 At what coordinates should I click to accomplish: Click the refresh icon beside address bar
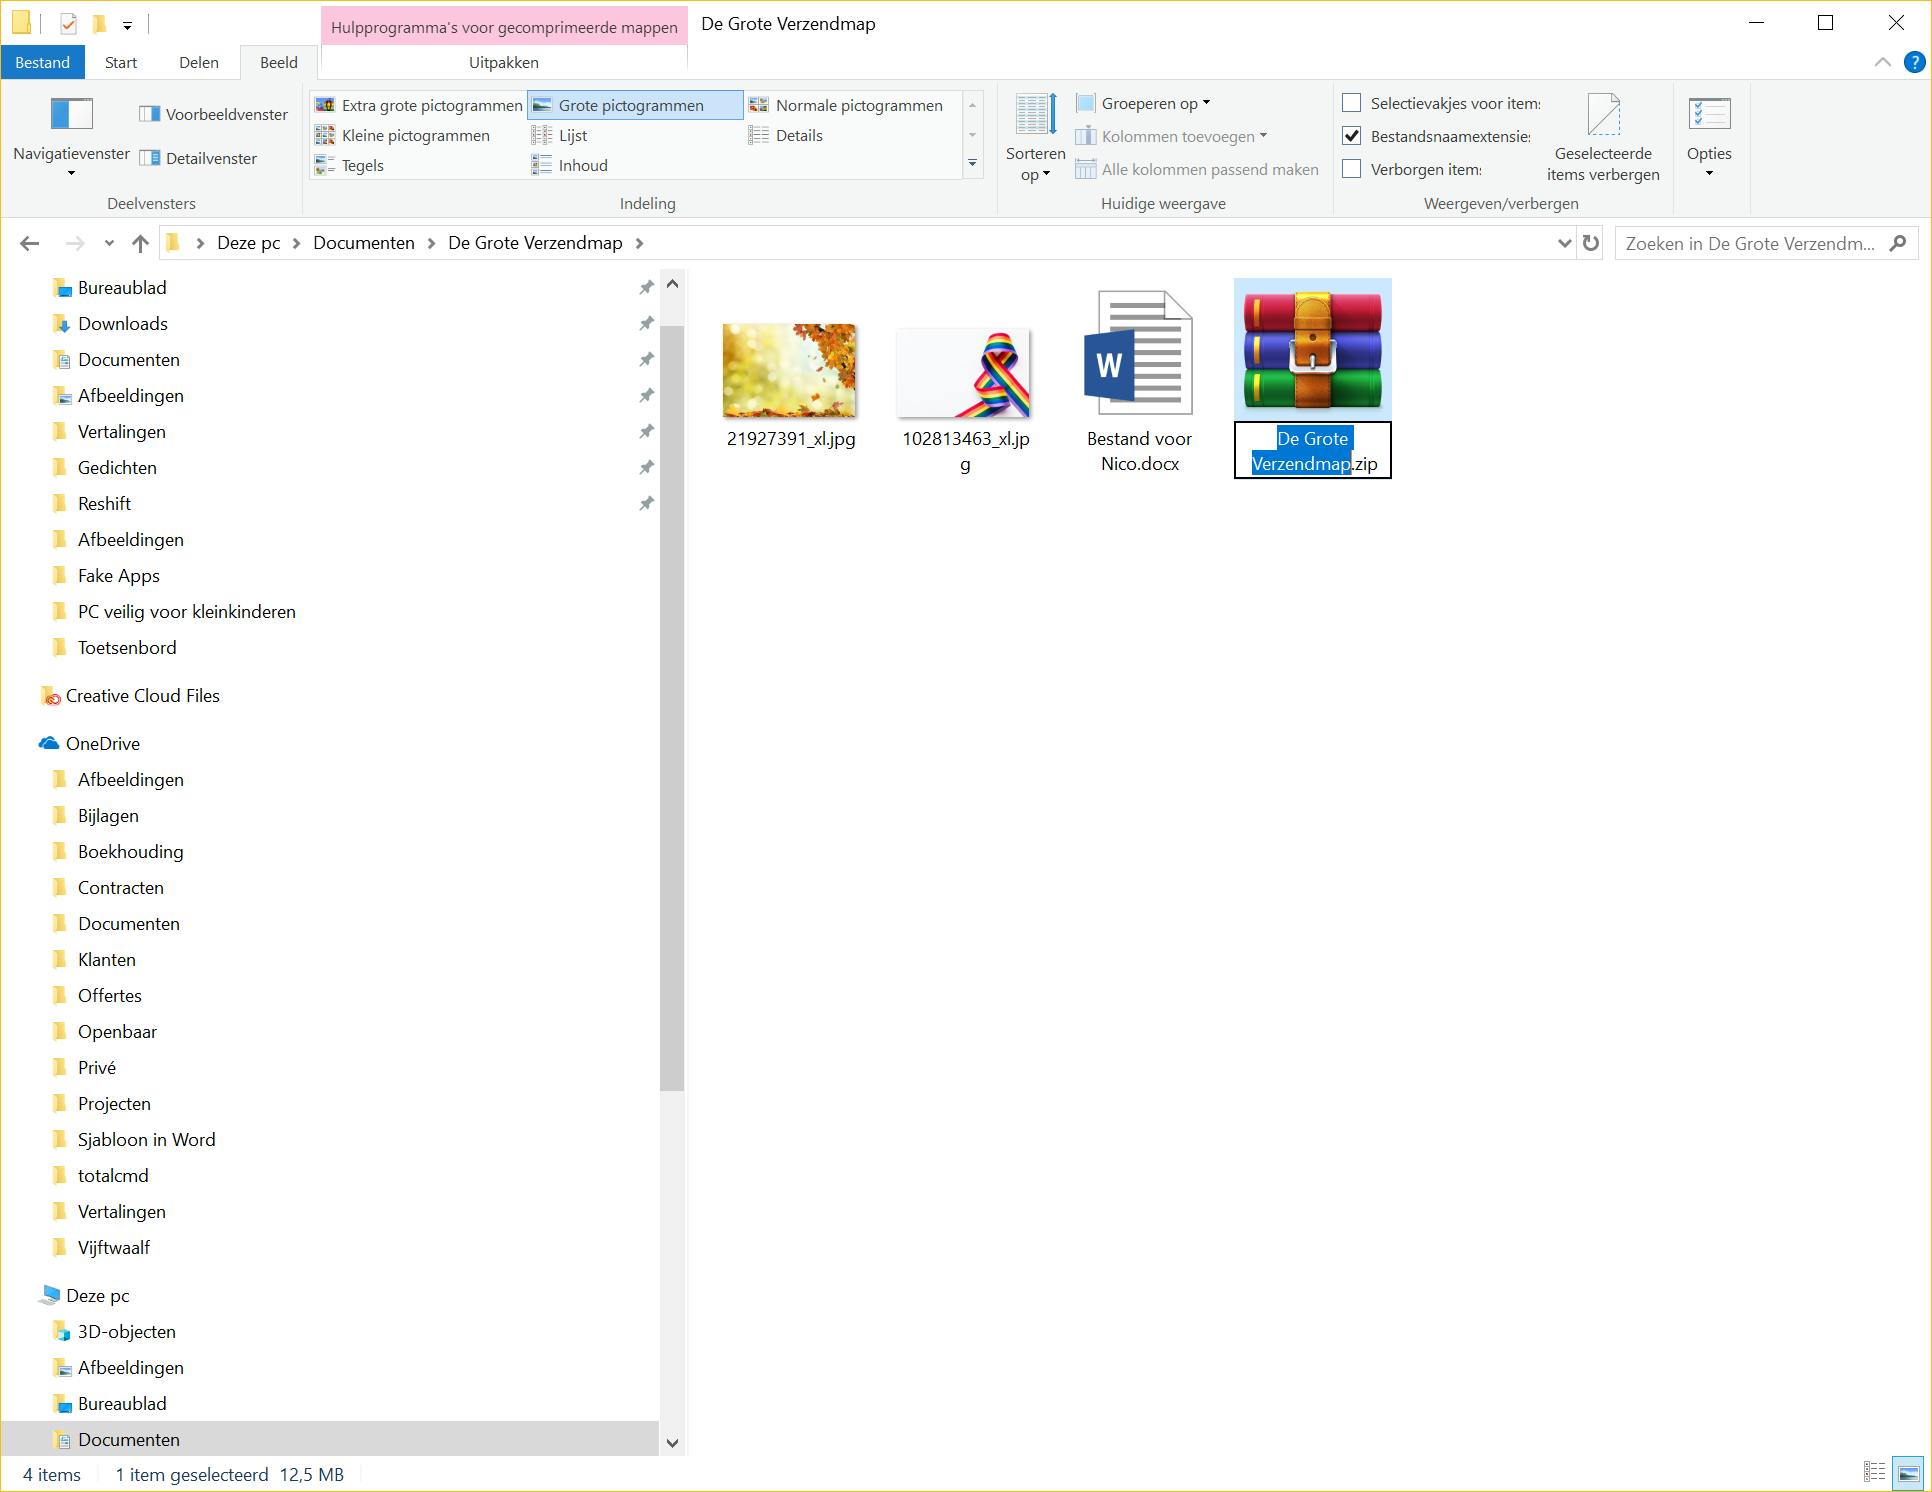(1590, 243)
